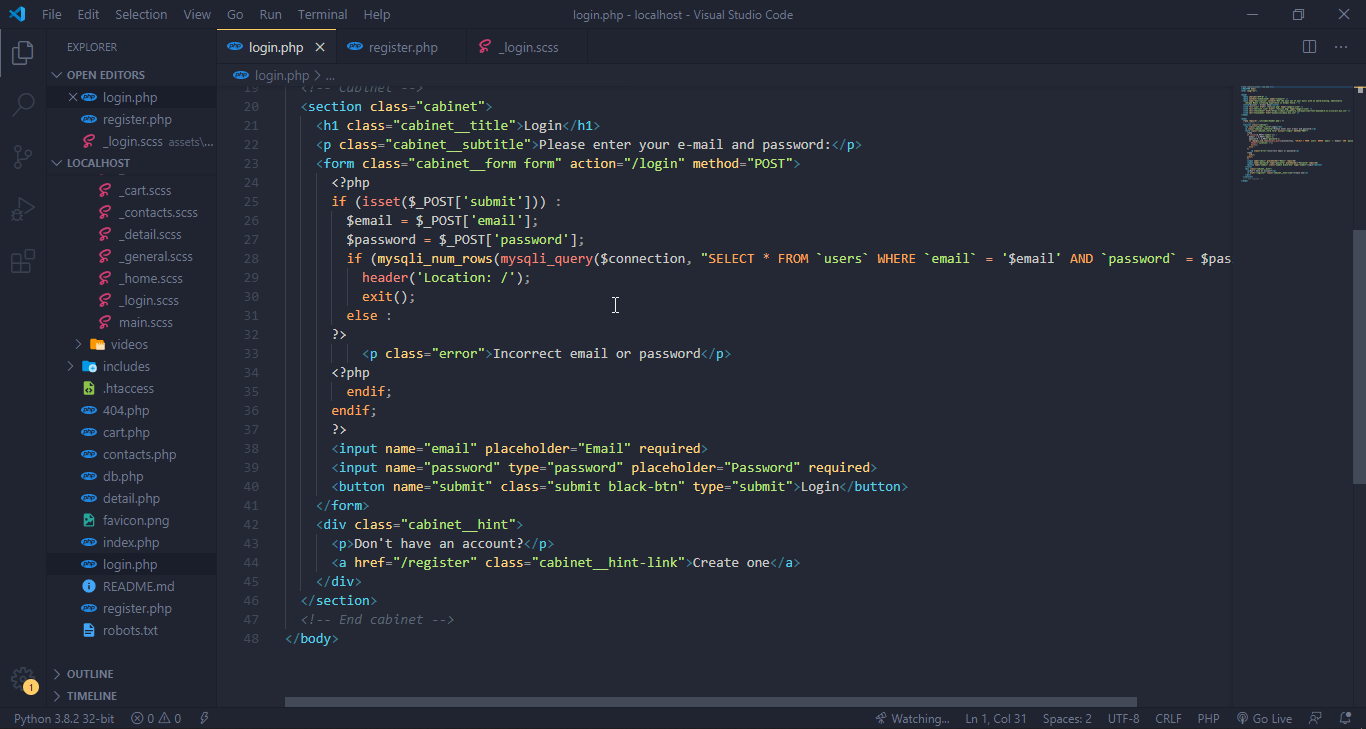Expand the includes folder
This screenshot has width=1366, height=729.
tap(131, 366)
